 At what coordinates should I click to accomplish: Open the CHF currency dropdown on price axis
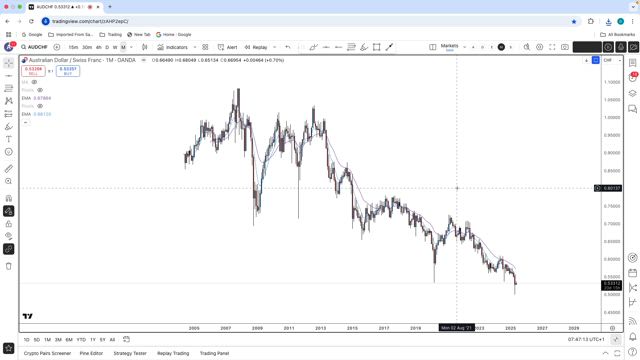coord(612,60)
